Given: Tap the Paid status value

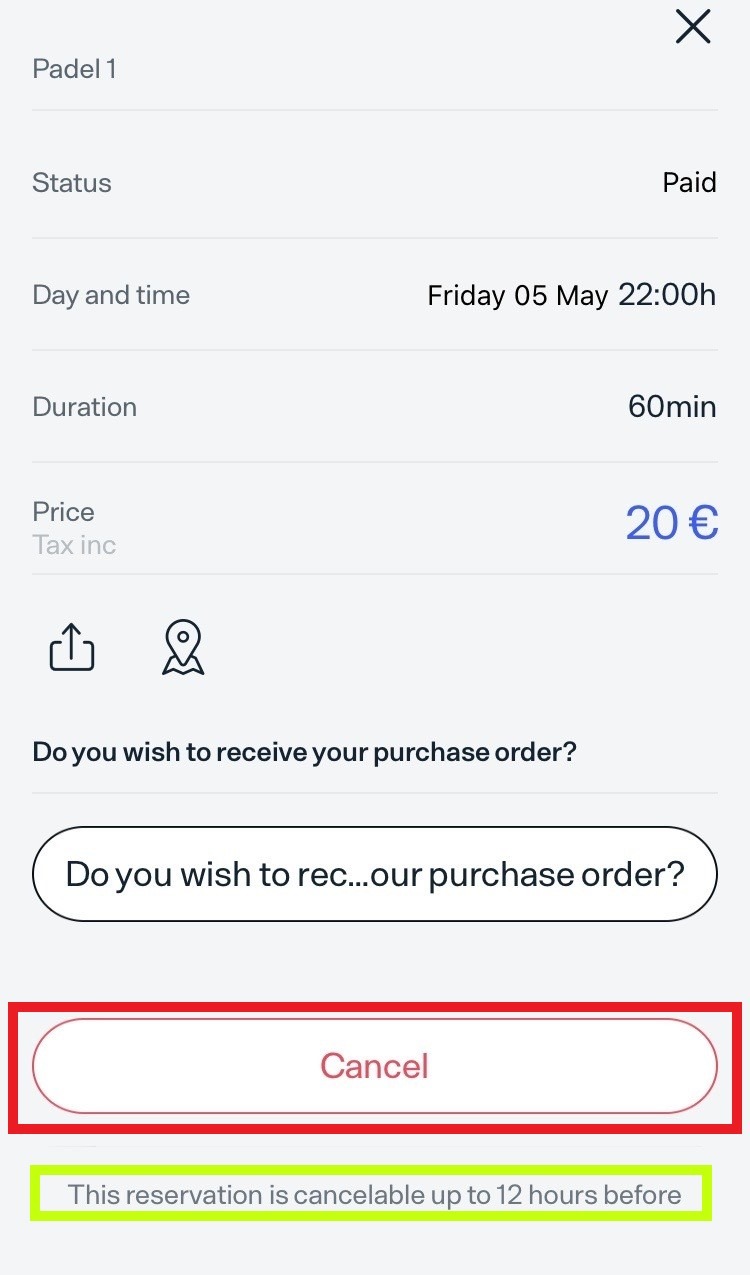Looking at the screenshot, I should pyautogui.click(x=689, y=183).
